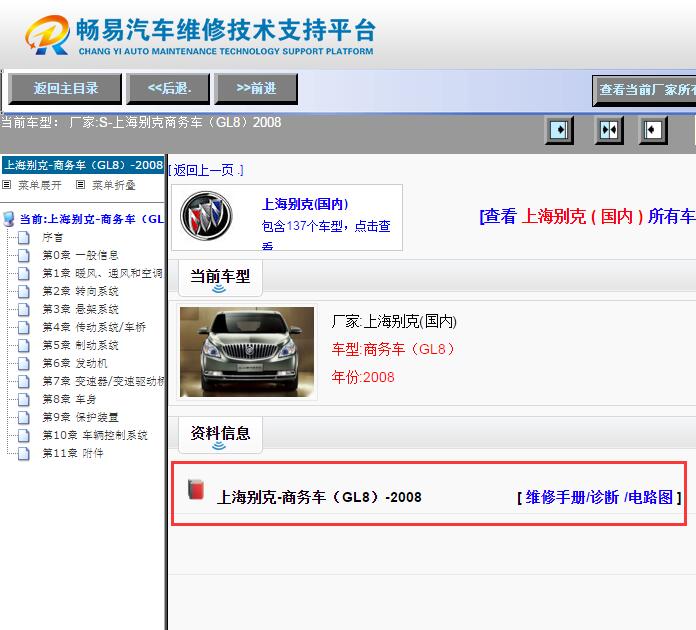Click the page icon beside 第7章 变速器
Screen dimensions: 696x630
click(x=24, y=381)
